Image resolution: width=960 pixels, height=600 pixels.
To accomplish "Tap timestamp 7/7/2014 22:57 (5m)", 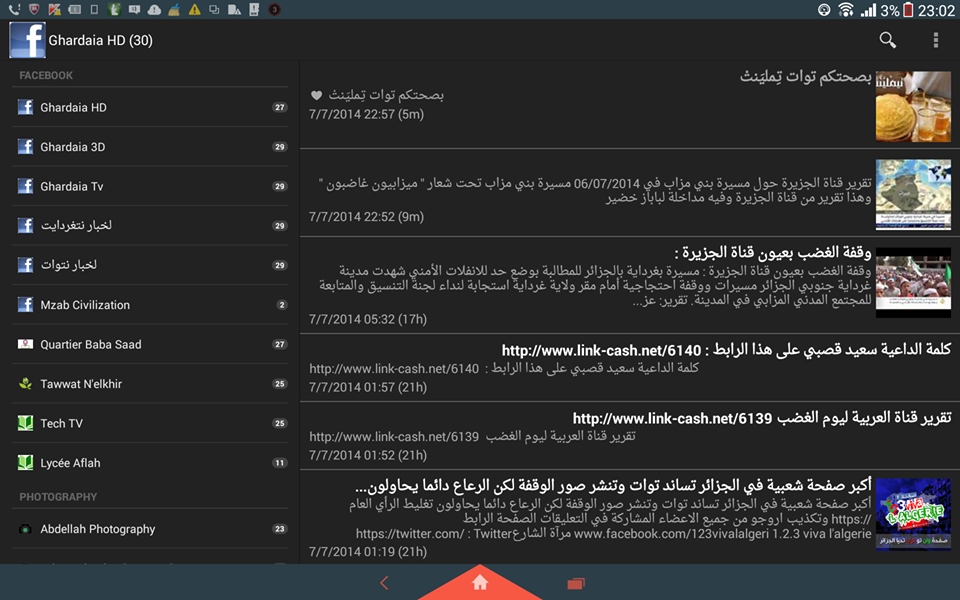I will point(366,114).
